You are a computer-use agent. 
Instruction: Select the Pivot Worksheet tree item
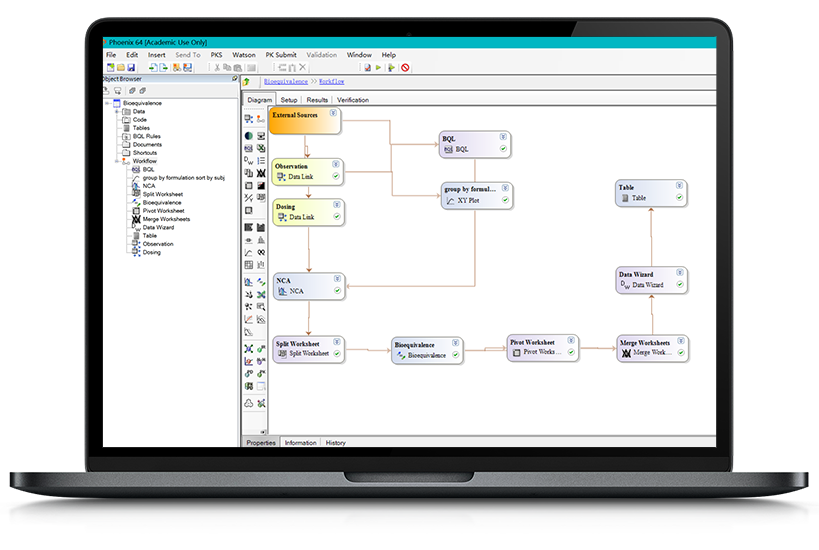pos(163,211)
